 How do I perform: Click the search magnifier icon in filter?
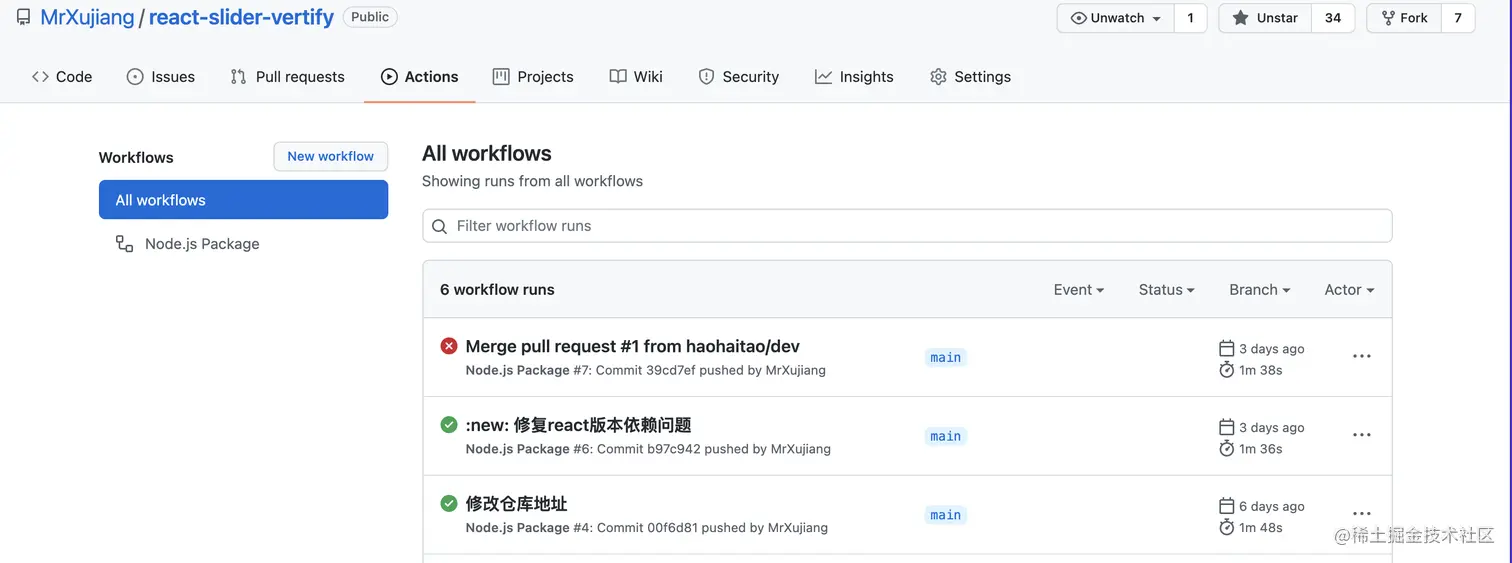pos(439,226)
